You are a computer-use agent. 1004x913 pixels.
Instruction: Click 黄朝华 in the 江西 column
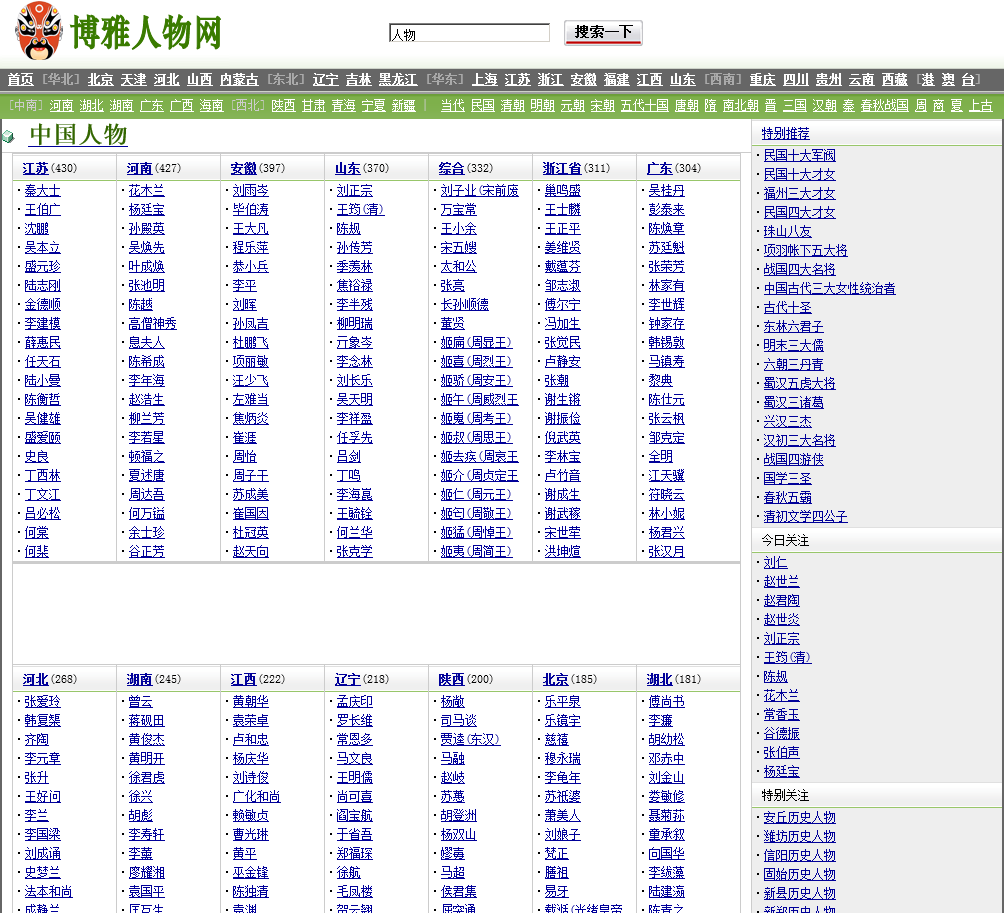[x=250, y=702]
